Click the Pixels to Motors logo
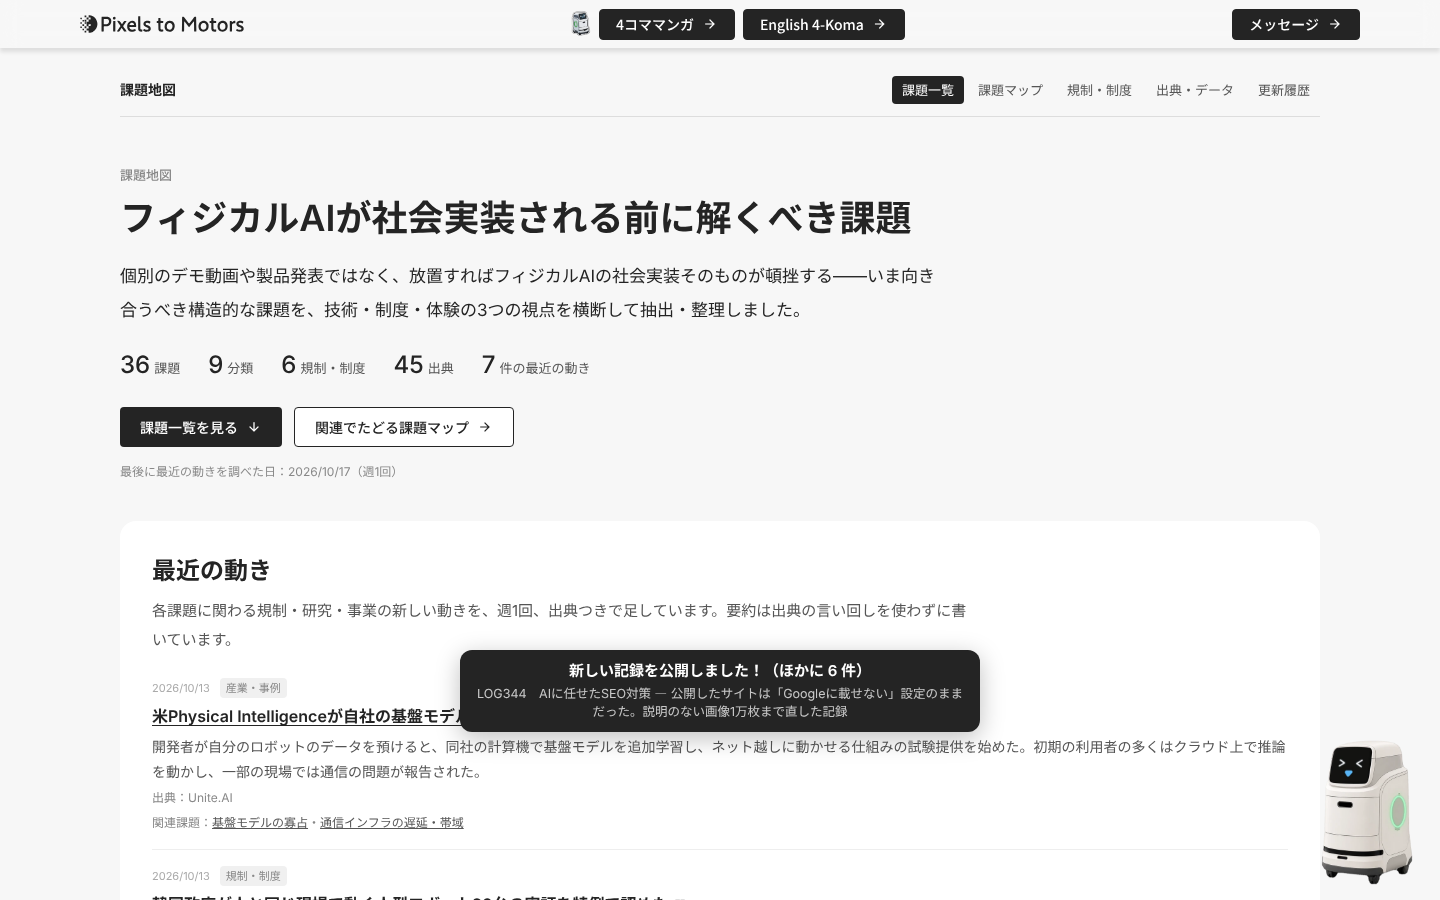Image resolution: width=1440 pixels, height=900 pixels. click(x=162, y=24)
